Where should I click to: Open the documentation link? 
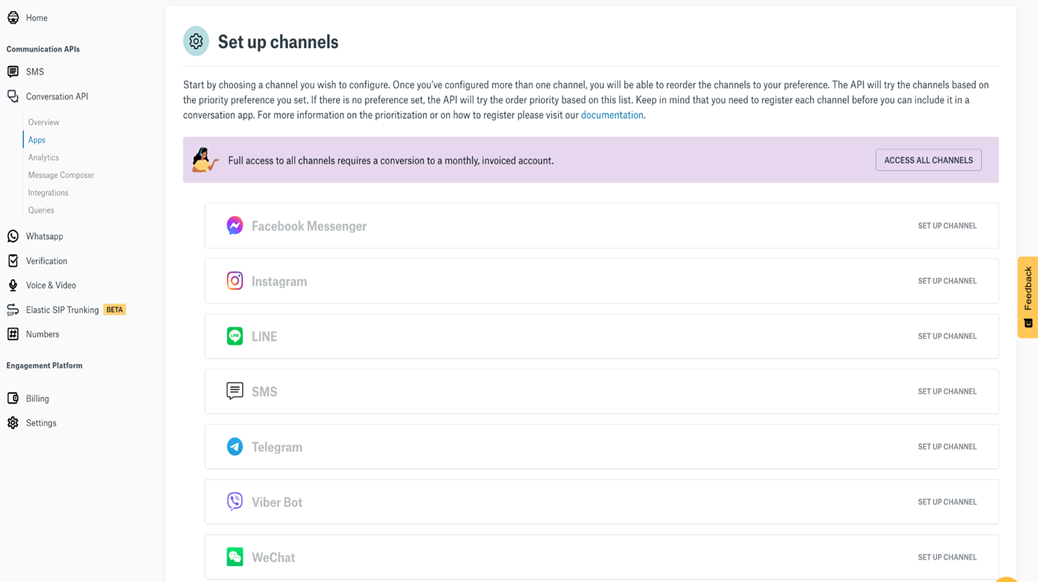tap(611, 114)
